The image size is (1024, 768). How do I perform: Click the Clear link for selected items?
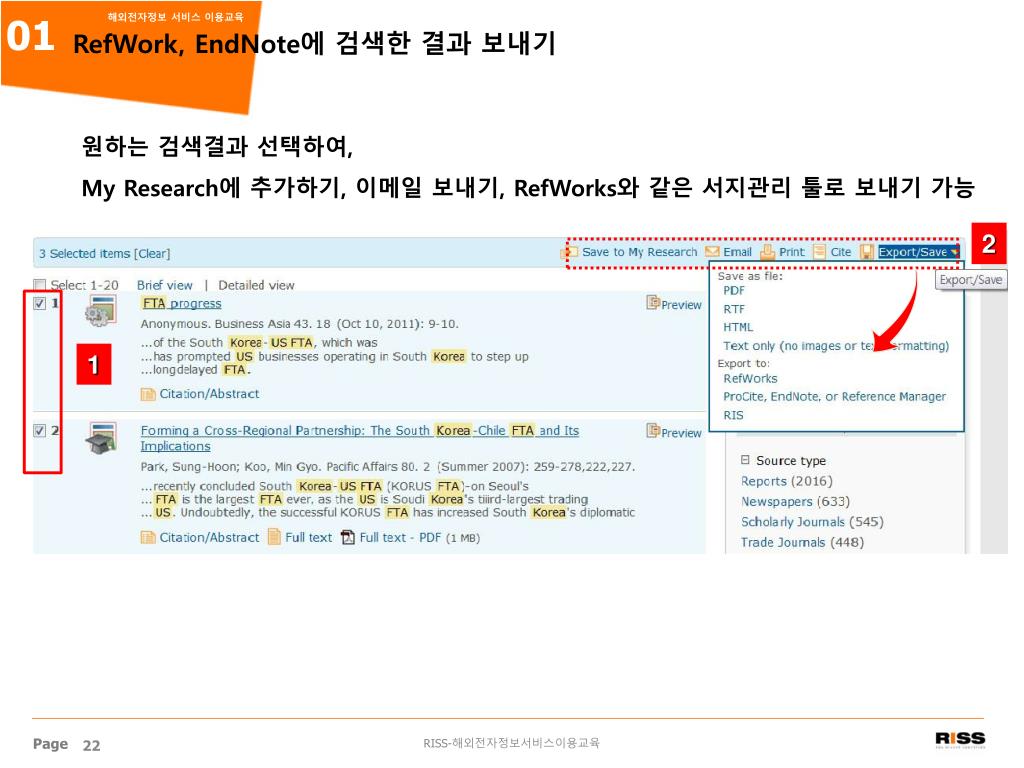tap(152, 253)
